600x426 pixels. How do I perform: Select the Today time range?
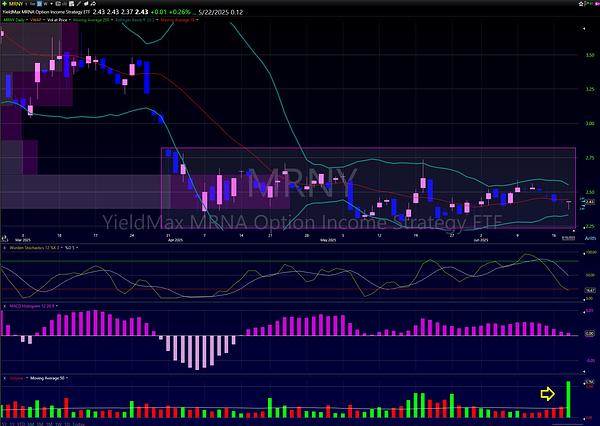[x=79, y=424]
